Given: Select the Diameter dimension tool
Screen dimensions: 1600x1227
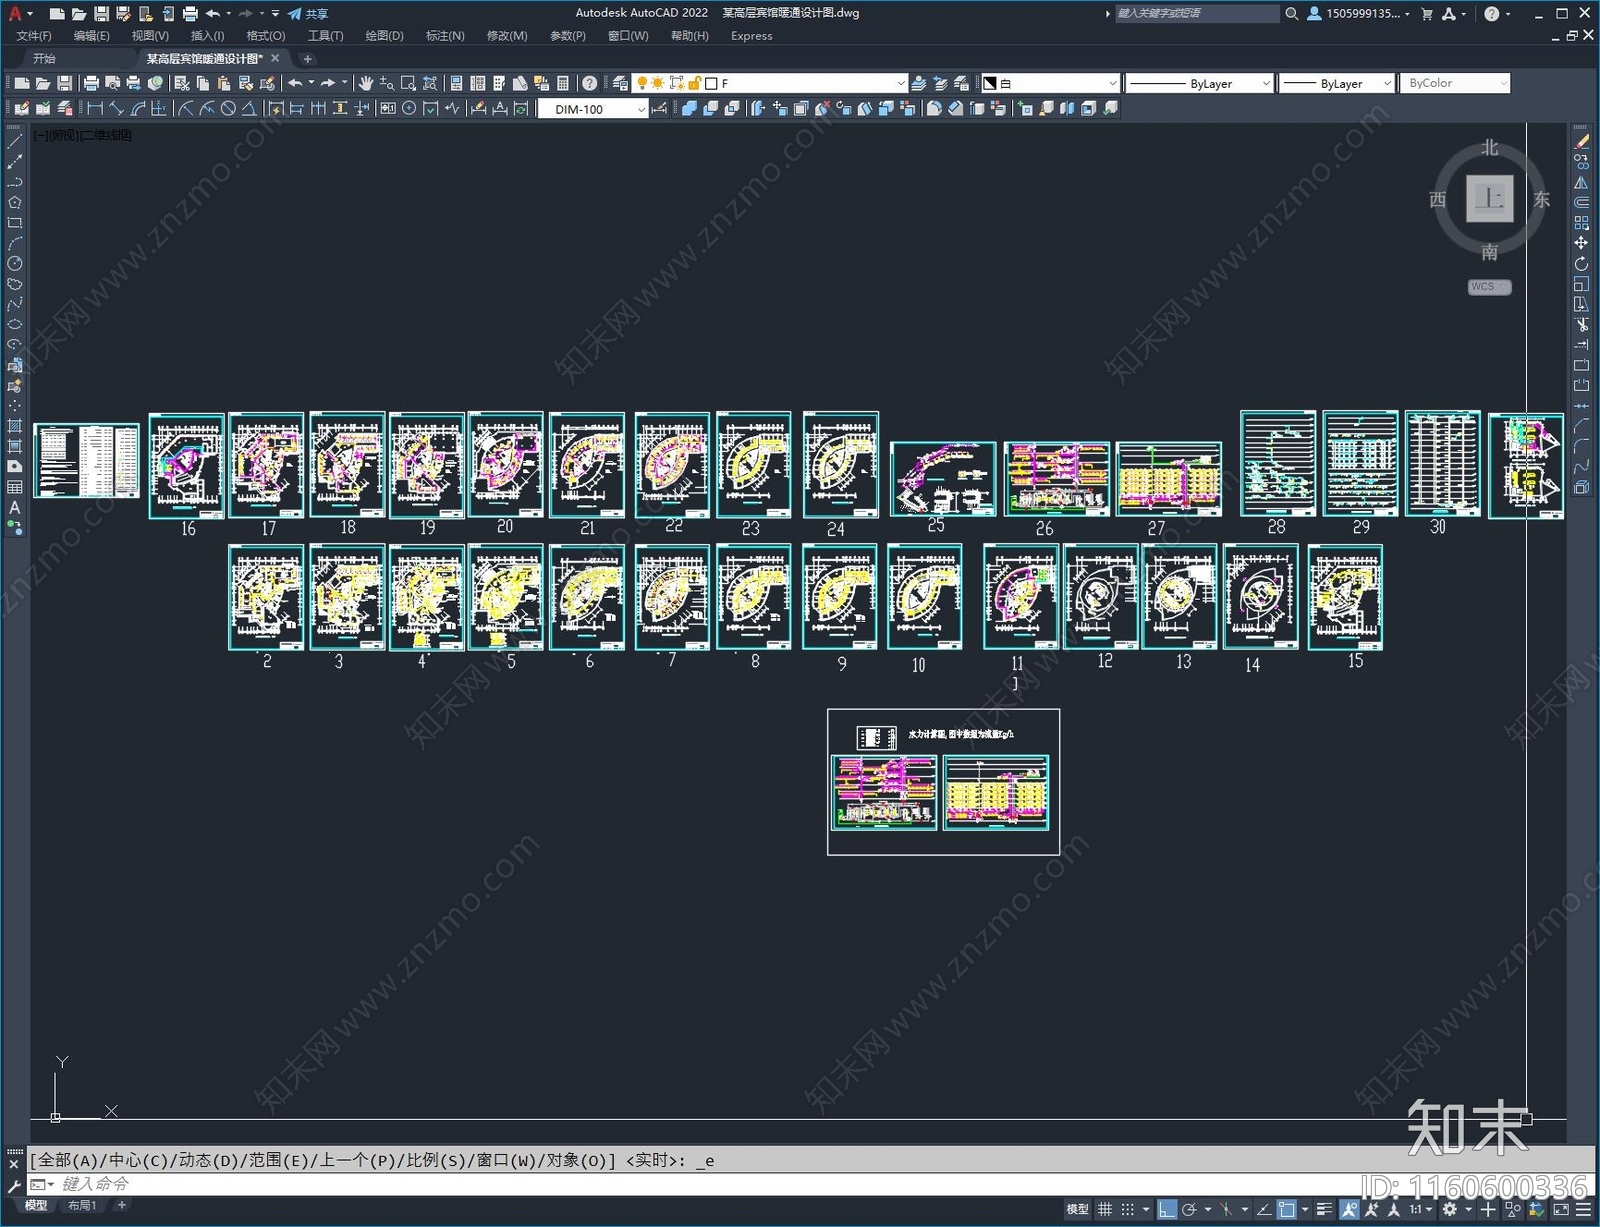Looking at the screenshot, I should point(228,109).
